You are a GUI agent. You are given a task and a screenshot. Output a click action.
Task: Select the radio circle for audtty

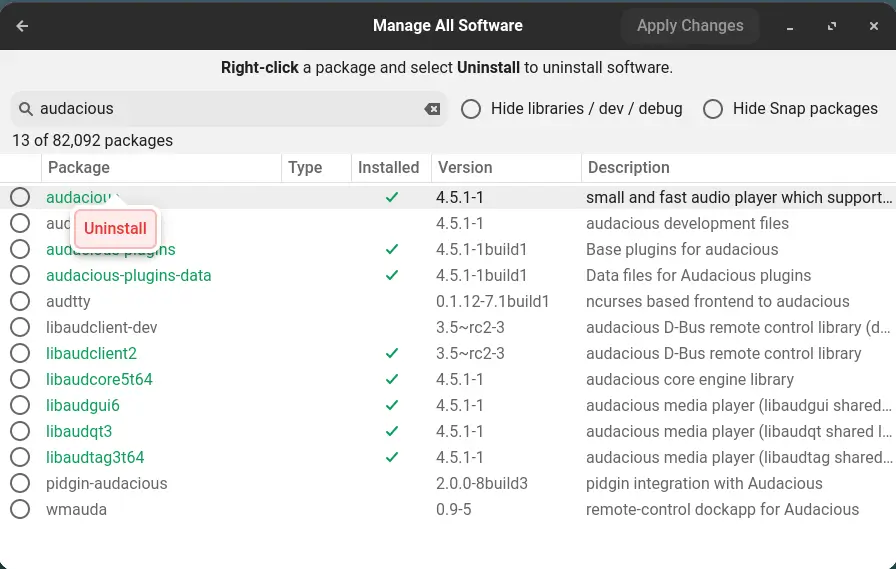point(20,301)
